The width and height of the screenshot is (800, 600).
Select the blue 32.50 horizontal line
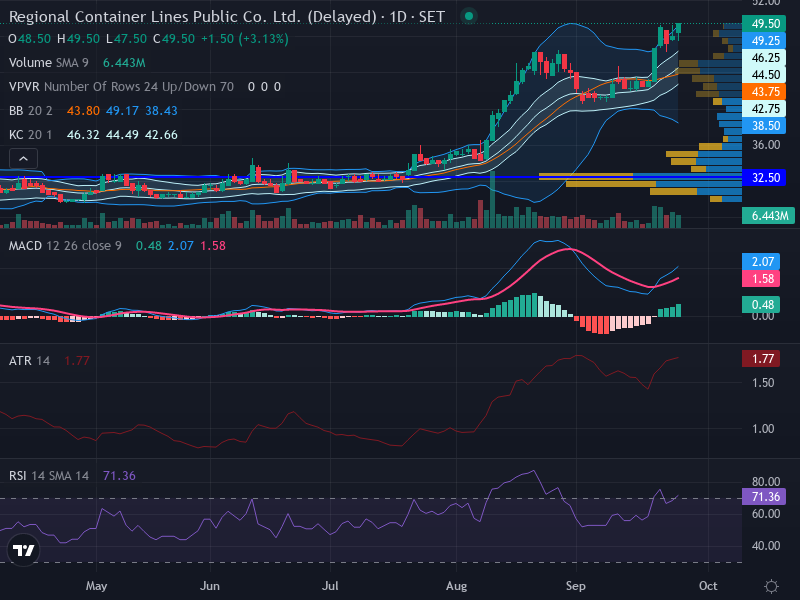point(371,178)
